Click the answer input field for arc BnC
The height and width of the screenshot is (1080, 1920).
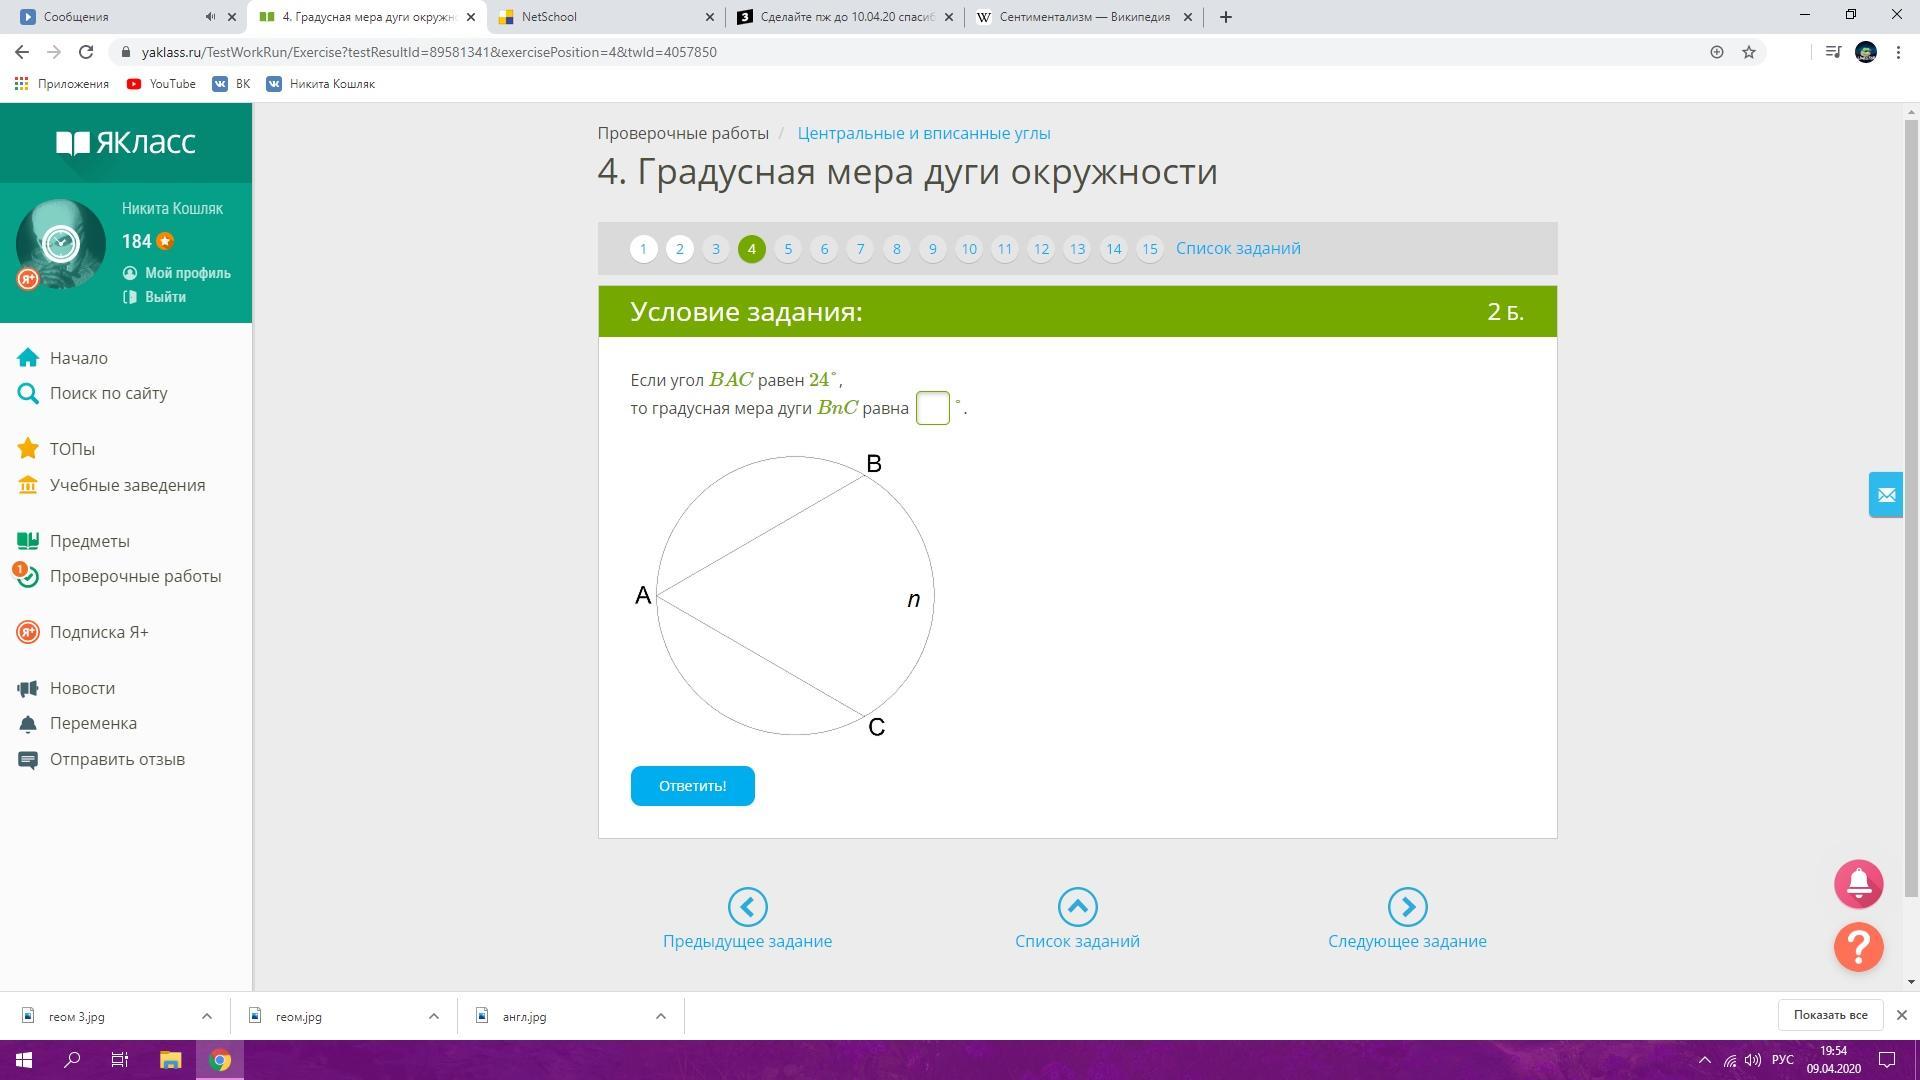[932, 408]
